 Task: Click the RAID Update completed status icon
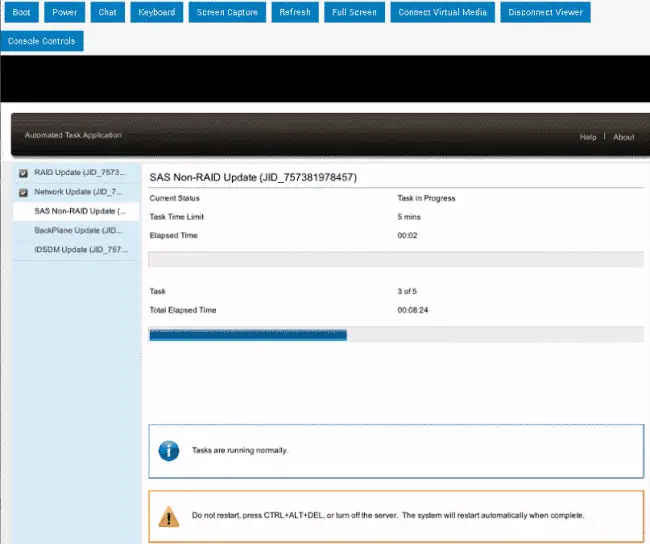[23, 173]
